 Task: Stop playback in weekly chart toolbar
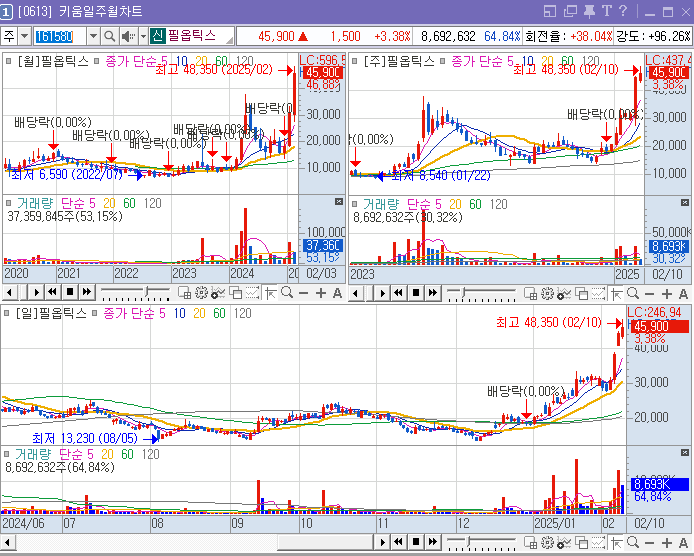pos(416,293)
